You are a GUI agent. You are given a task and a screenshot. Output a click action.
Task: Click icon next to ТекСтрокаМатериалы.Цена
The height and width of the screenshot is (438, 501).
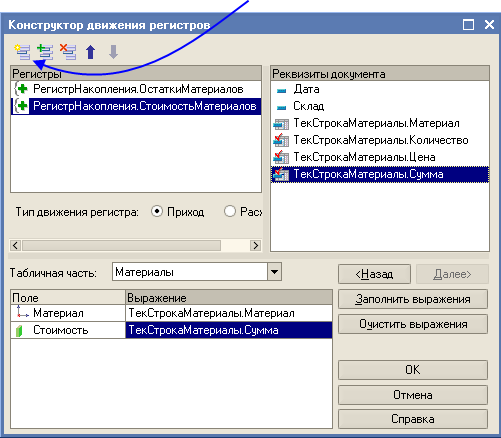[281, 157]
